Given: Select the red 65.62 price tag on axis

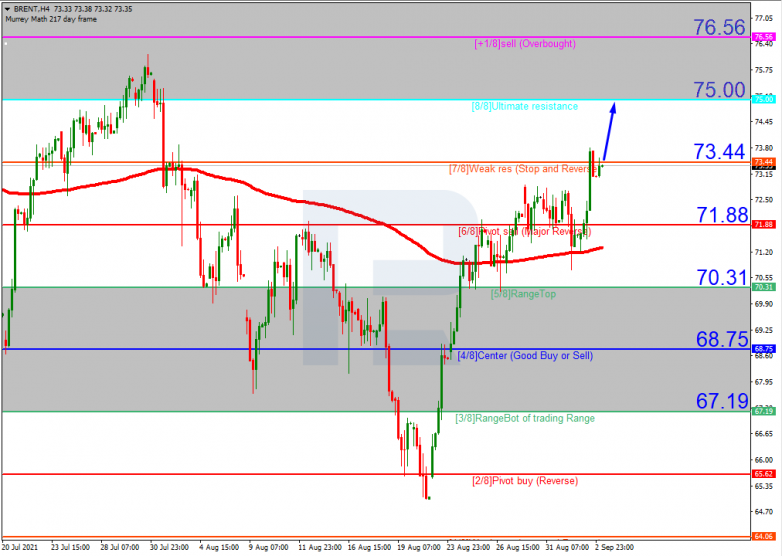Looking at the screenshot, I should pos(764,474).
